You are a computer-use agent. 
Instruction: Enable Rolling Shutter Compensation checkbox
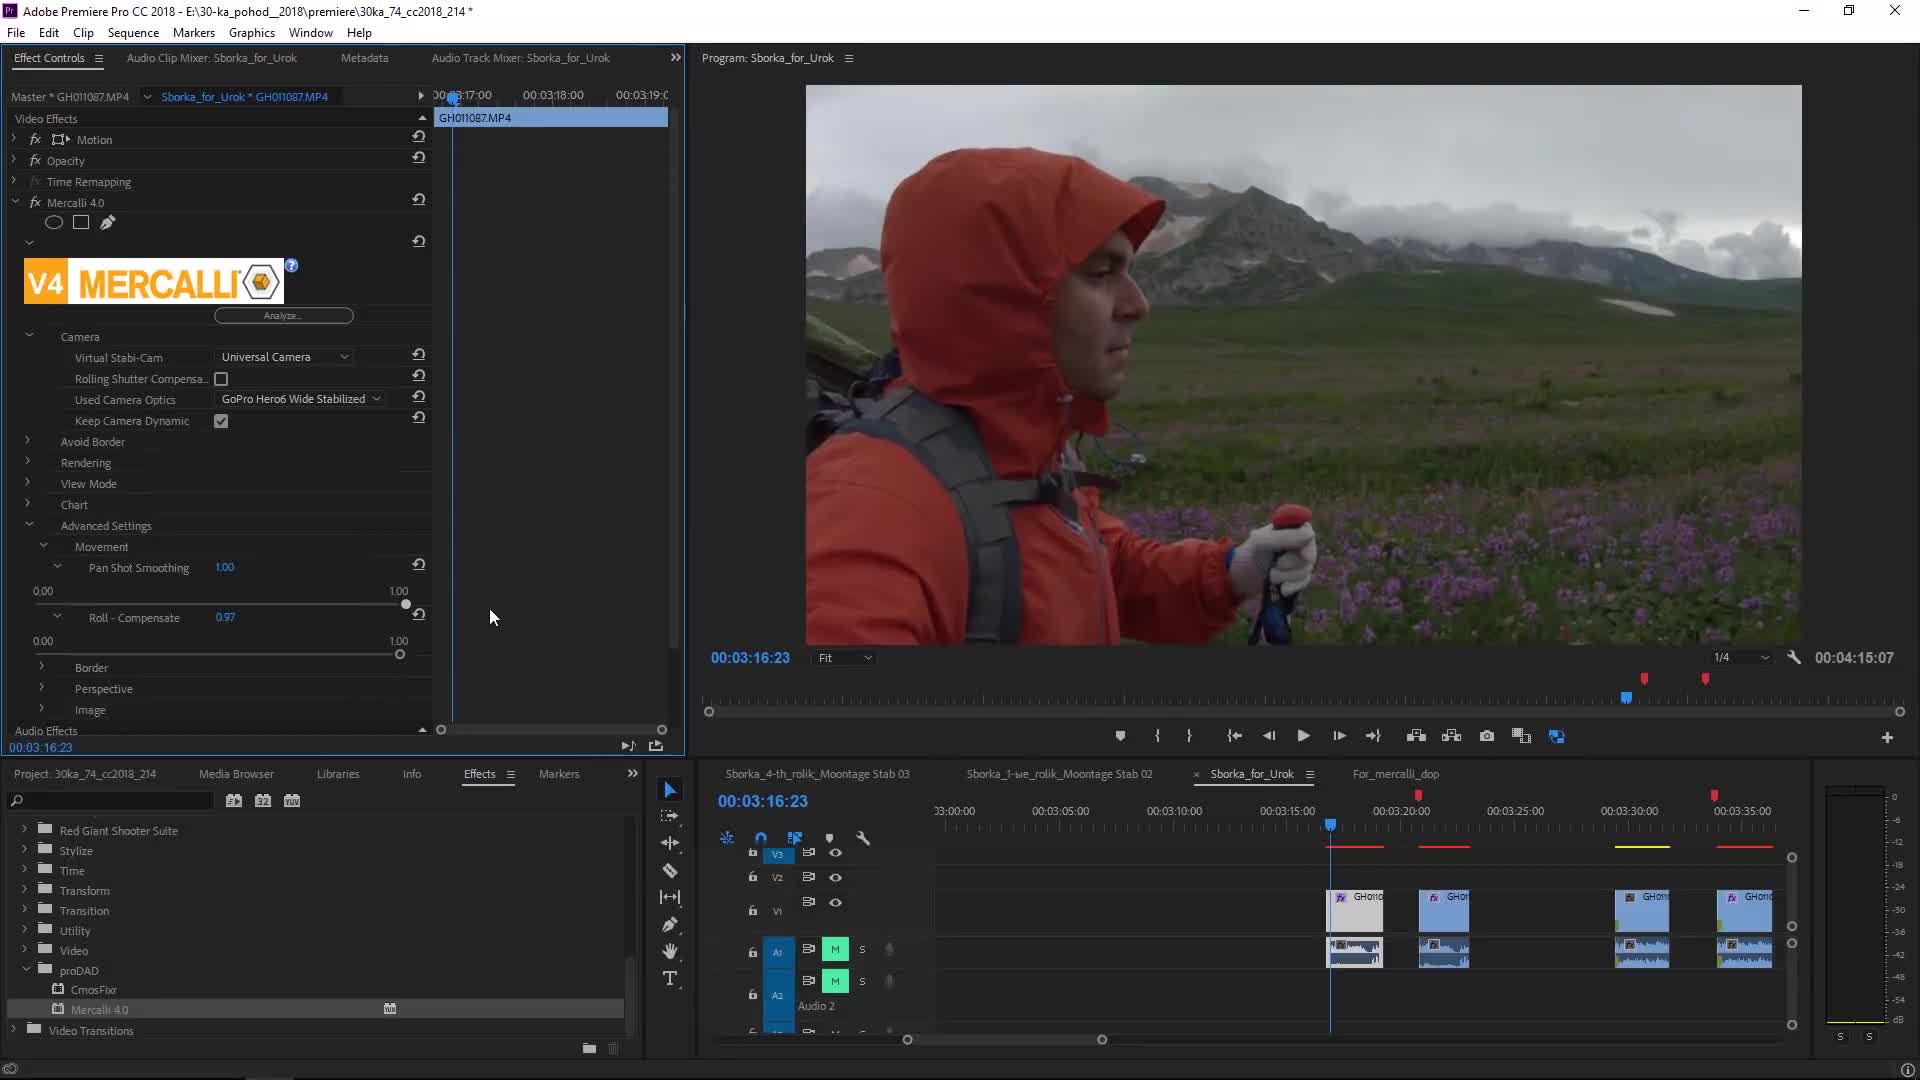pyautogui.click(x=221, y=379)
